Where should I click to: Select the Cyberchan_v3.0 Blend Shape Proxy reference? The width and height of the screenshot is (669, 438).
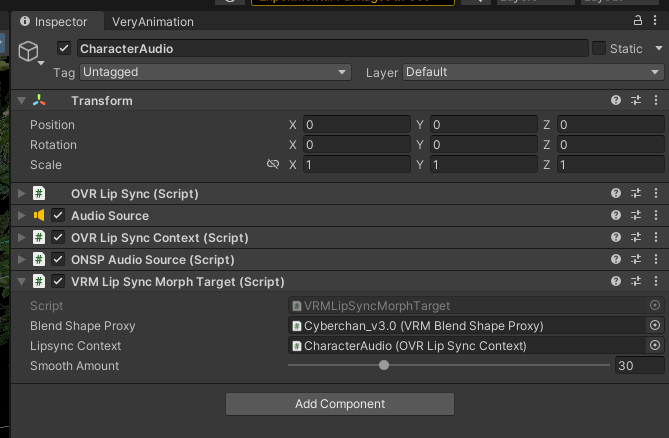point(467,326)
